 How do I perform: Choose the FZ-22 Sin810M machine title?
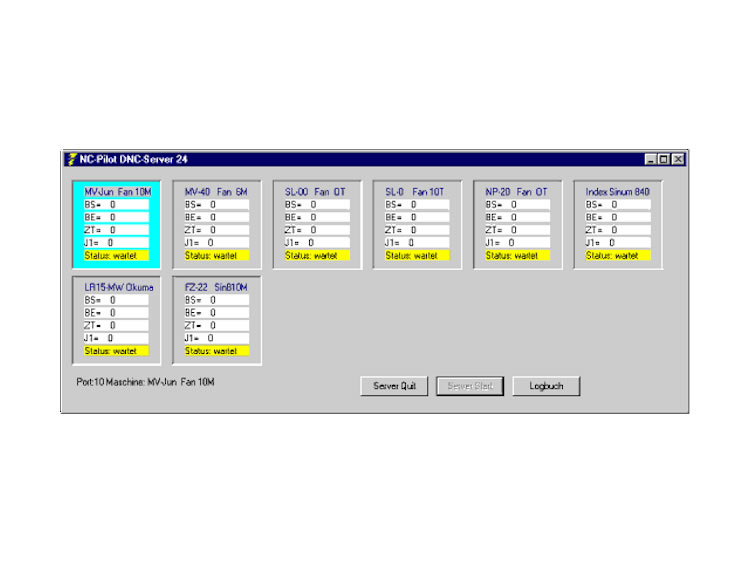(x=216, y=287)
